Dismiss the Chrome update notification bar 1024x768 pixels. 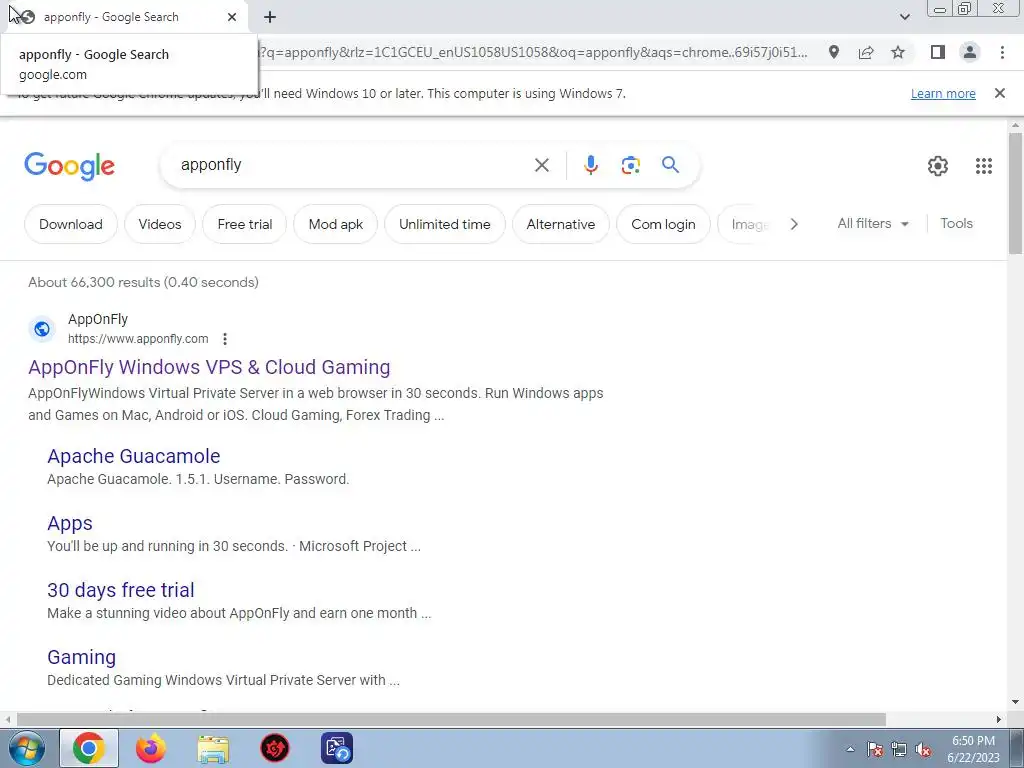pyautogui.click(x=999, y=93)
